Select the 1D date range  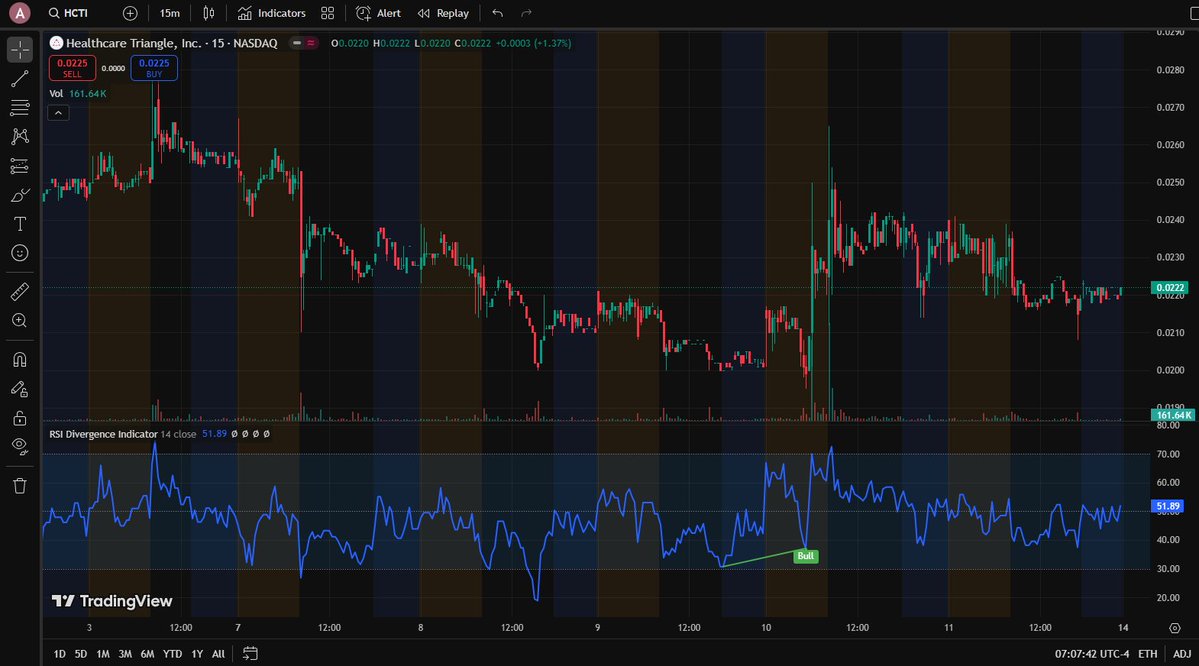(59, 654)
